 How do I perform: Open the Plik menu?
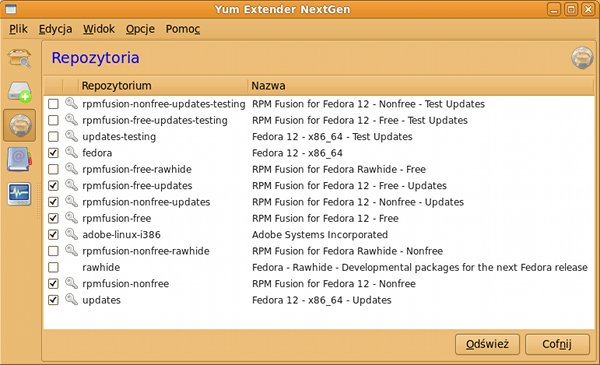pos(18,29)
